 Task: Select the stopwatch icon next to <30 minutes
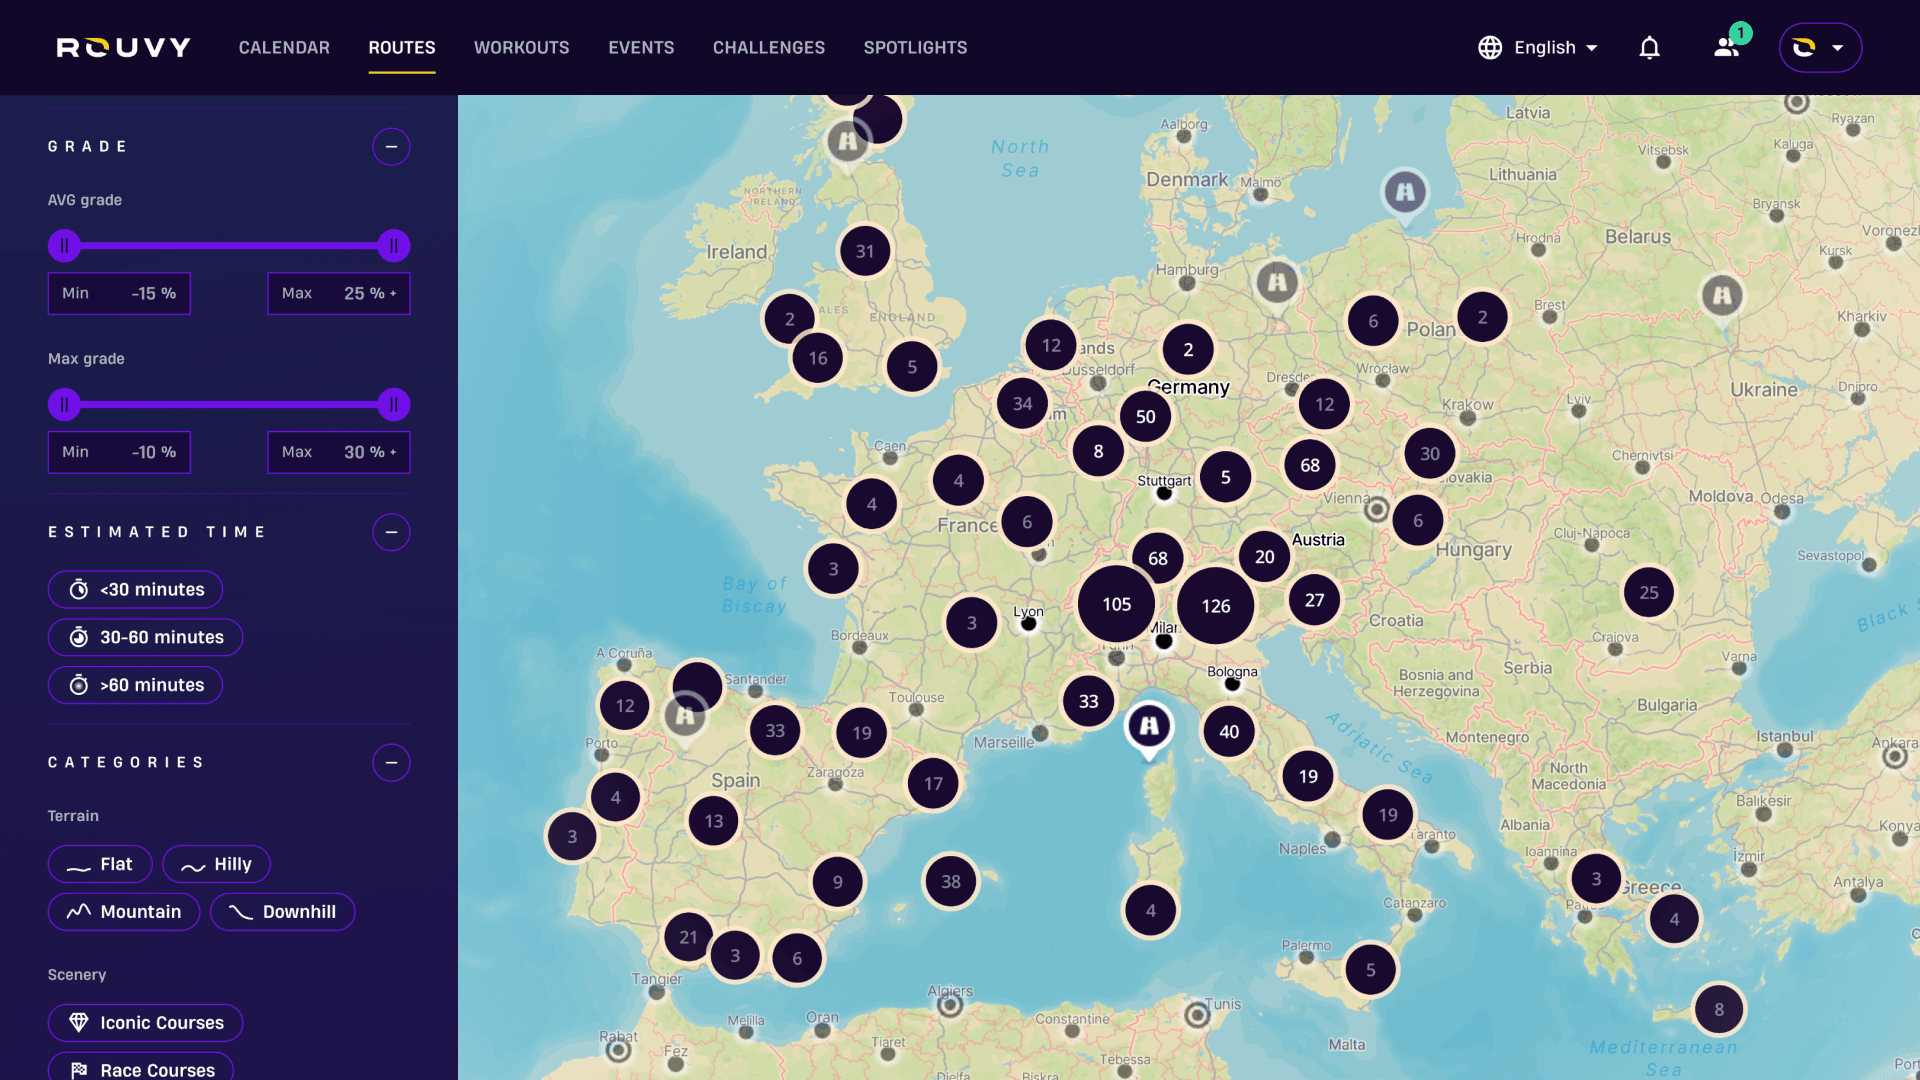coord(80,590)
